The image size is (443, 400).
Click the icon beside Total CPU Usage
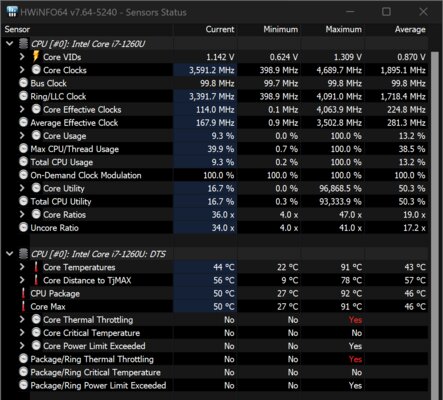click(23, 162)
